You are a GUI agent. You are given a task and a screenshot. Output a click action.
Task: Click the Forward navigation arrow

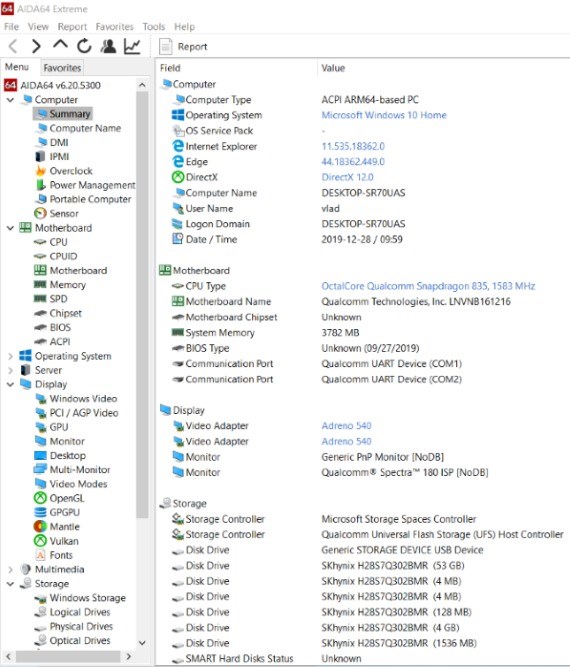click(x=37, y=46)
